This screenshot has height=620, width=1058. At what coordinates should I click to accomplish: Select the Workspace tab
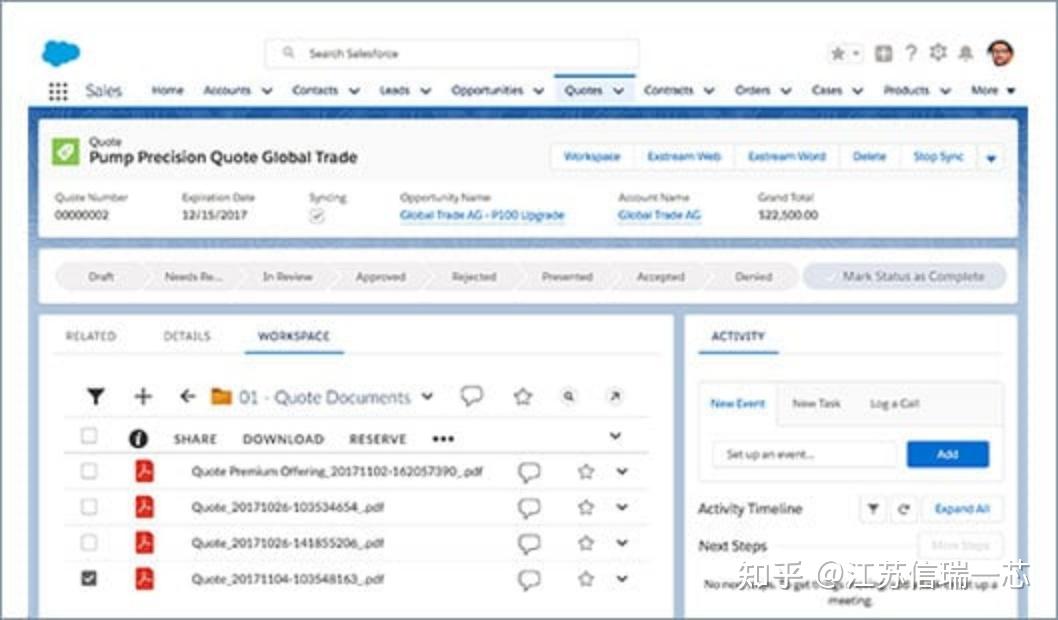click(x=294, y=336)
